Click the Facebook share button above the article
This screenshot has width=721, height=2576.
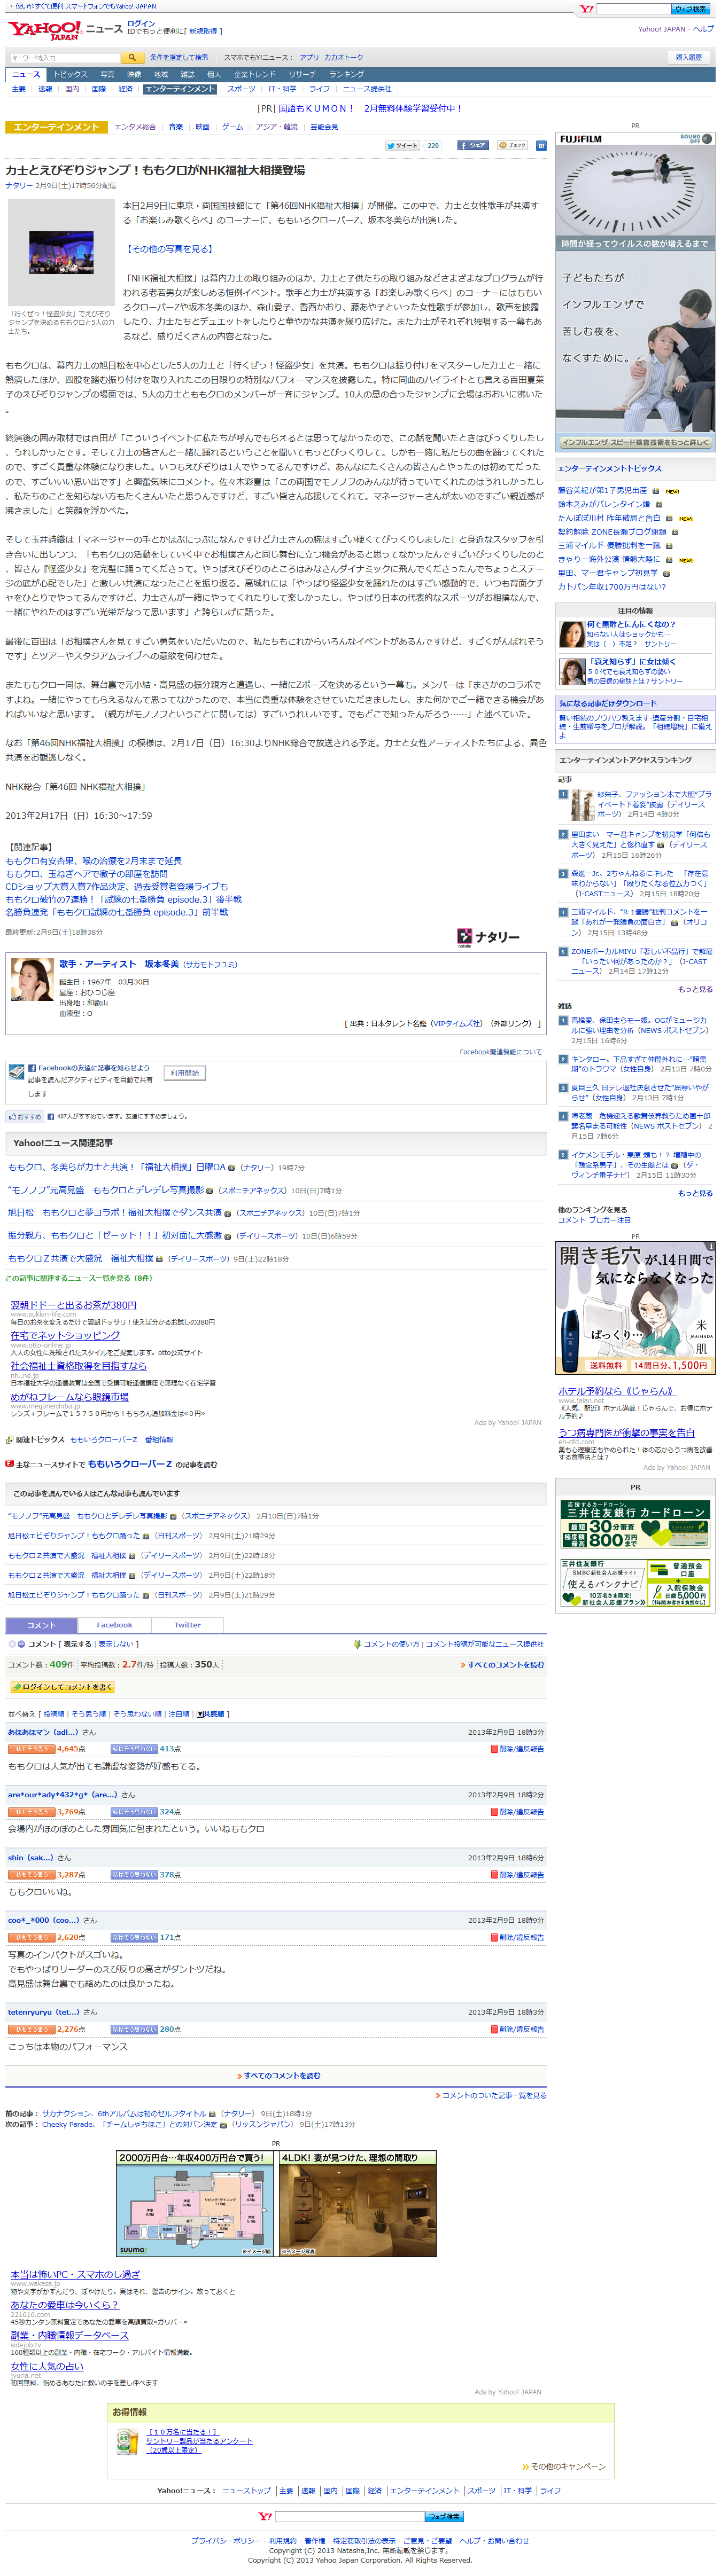473,146
